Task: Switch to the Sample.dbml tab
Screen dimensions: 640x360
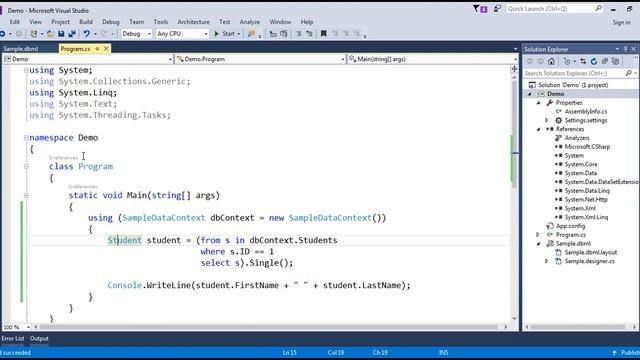Action: click(x=20, y=49)
